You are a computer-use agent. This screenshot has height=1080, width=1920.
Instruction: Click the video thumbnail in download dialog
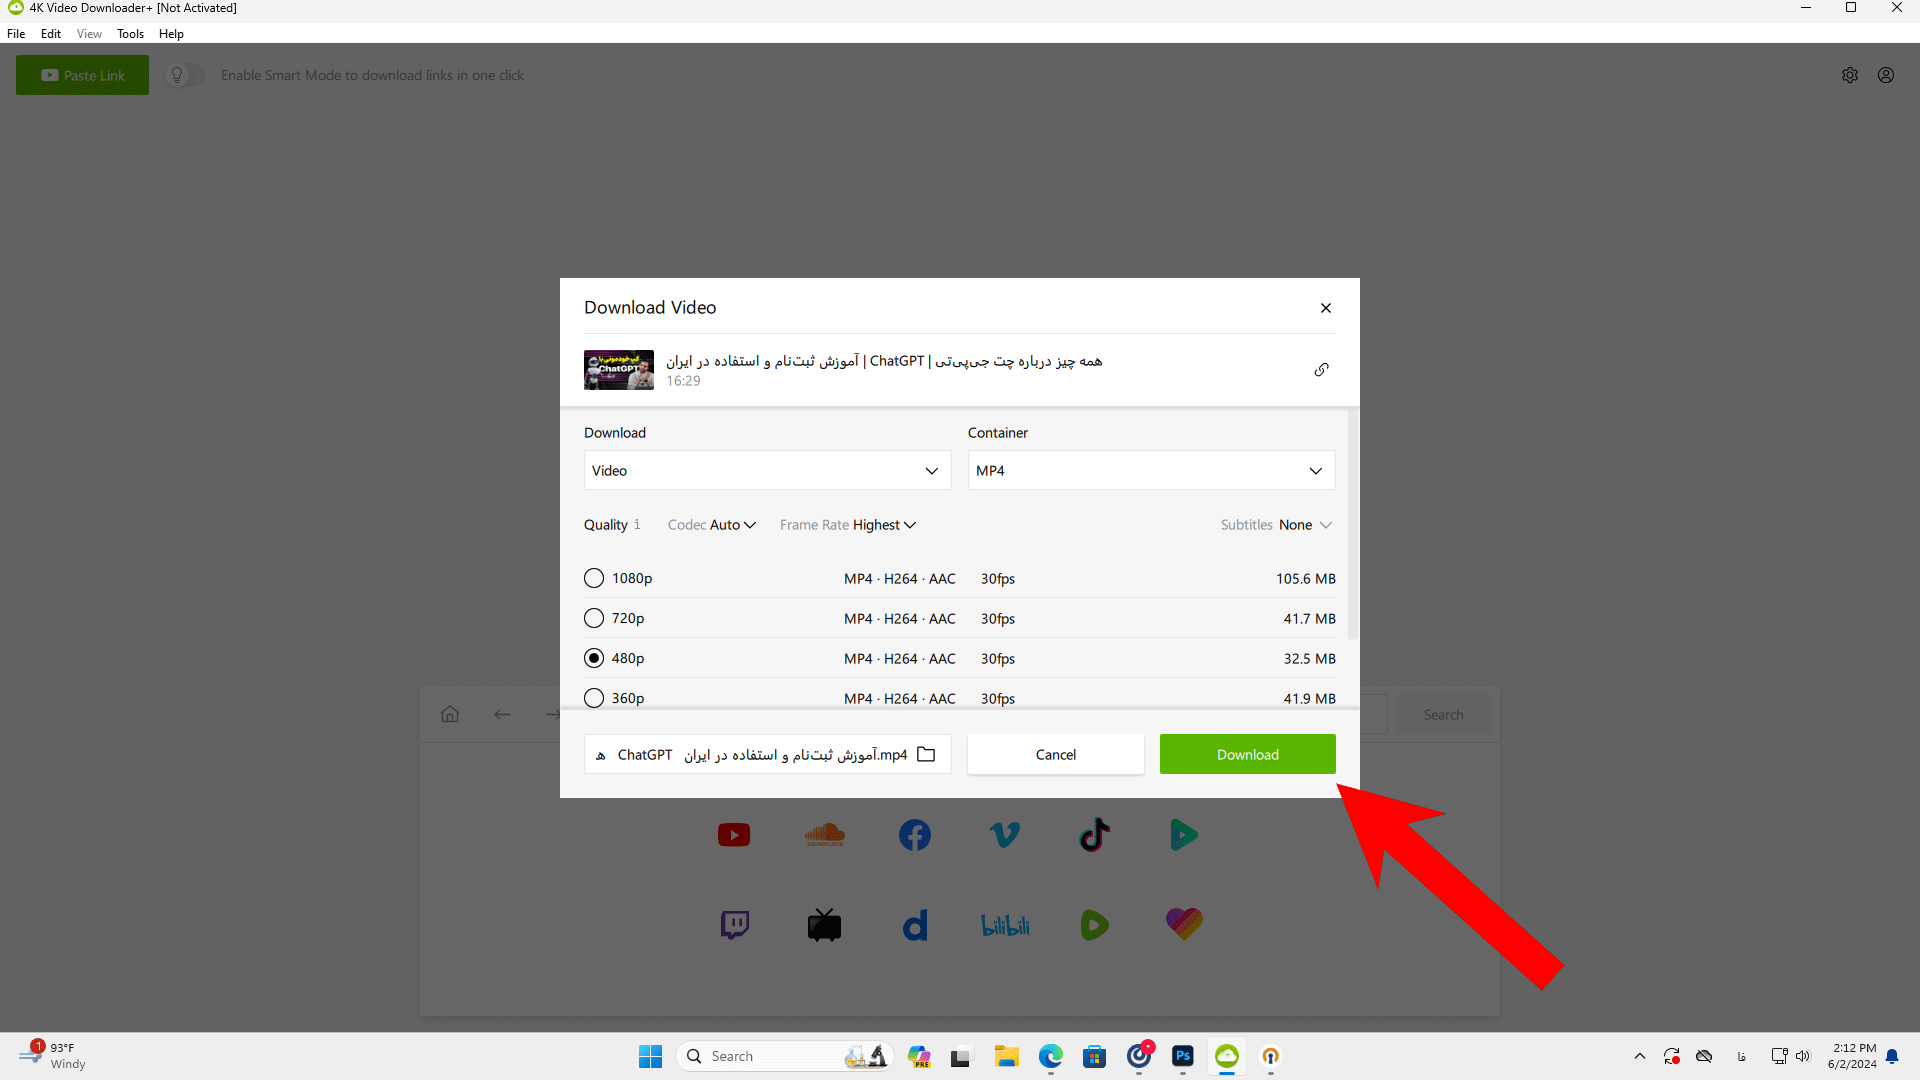coord(617,369)
